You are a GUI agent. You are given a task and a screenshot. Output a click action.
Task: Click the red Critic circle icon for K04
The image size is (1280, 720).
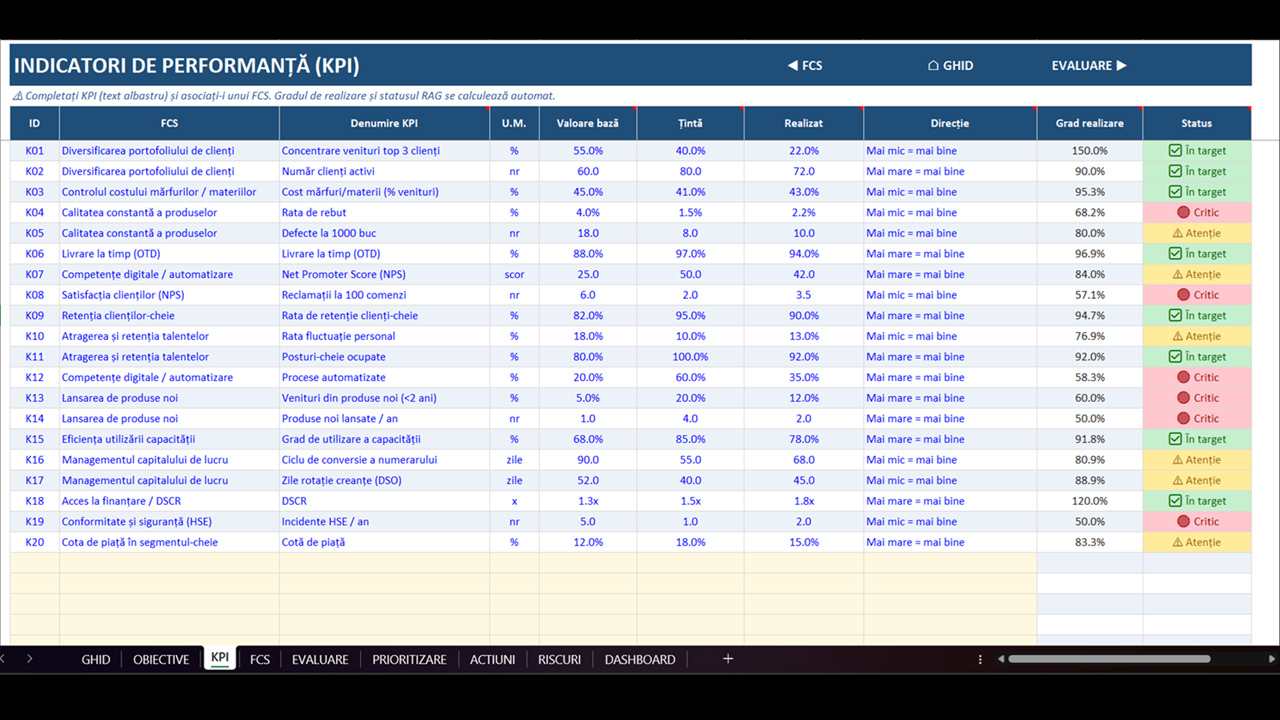(1184, 212)
